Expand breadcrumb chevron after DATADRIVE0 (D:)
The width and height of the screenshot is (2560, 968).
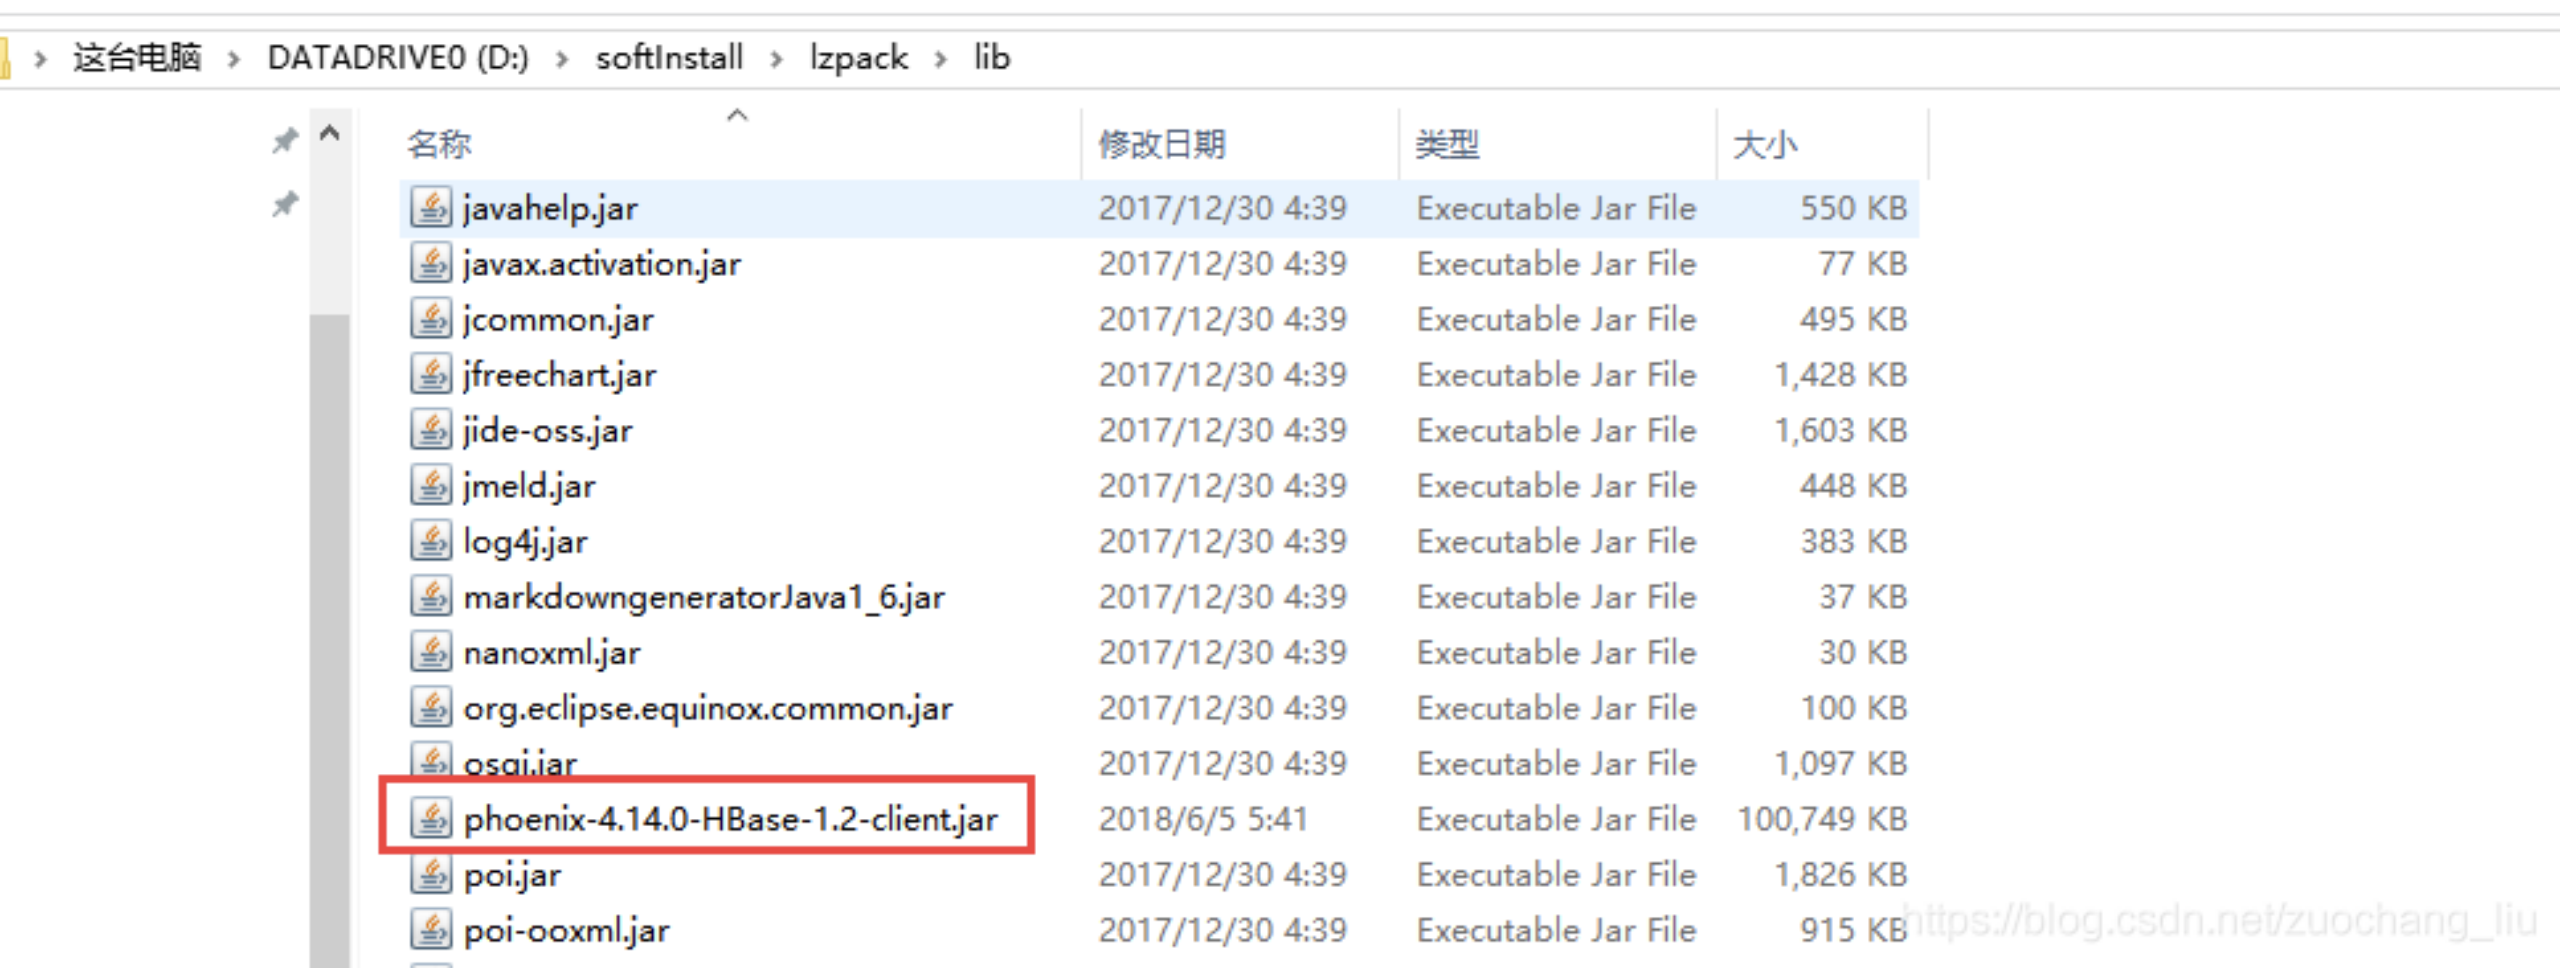562,59
